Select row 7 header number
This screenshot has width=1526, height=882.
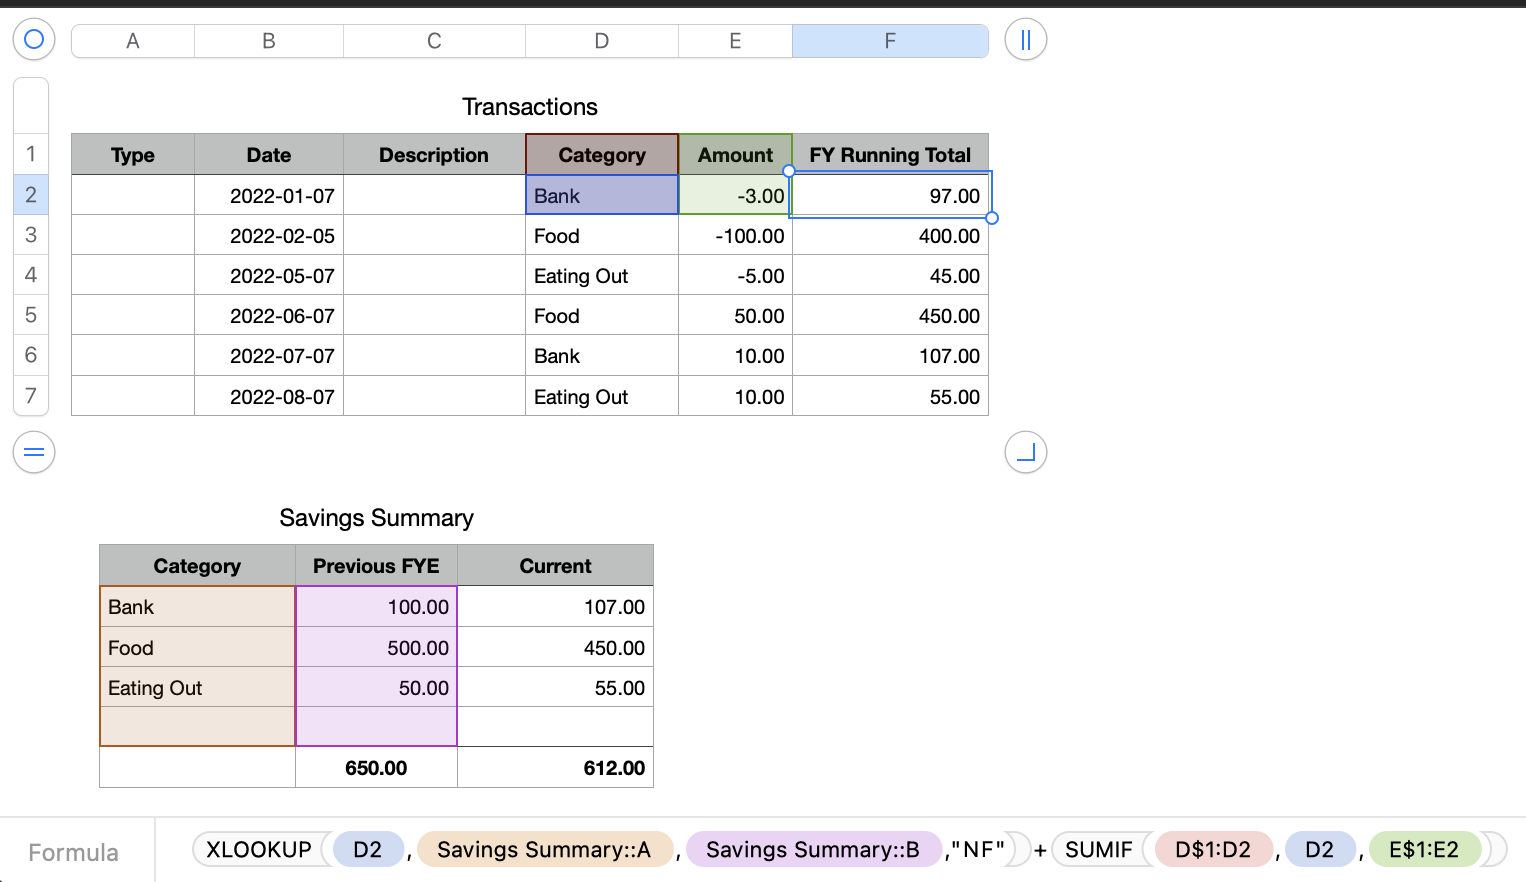pos(31,396)
